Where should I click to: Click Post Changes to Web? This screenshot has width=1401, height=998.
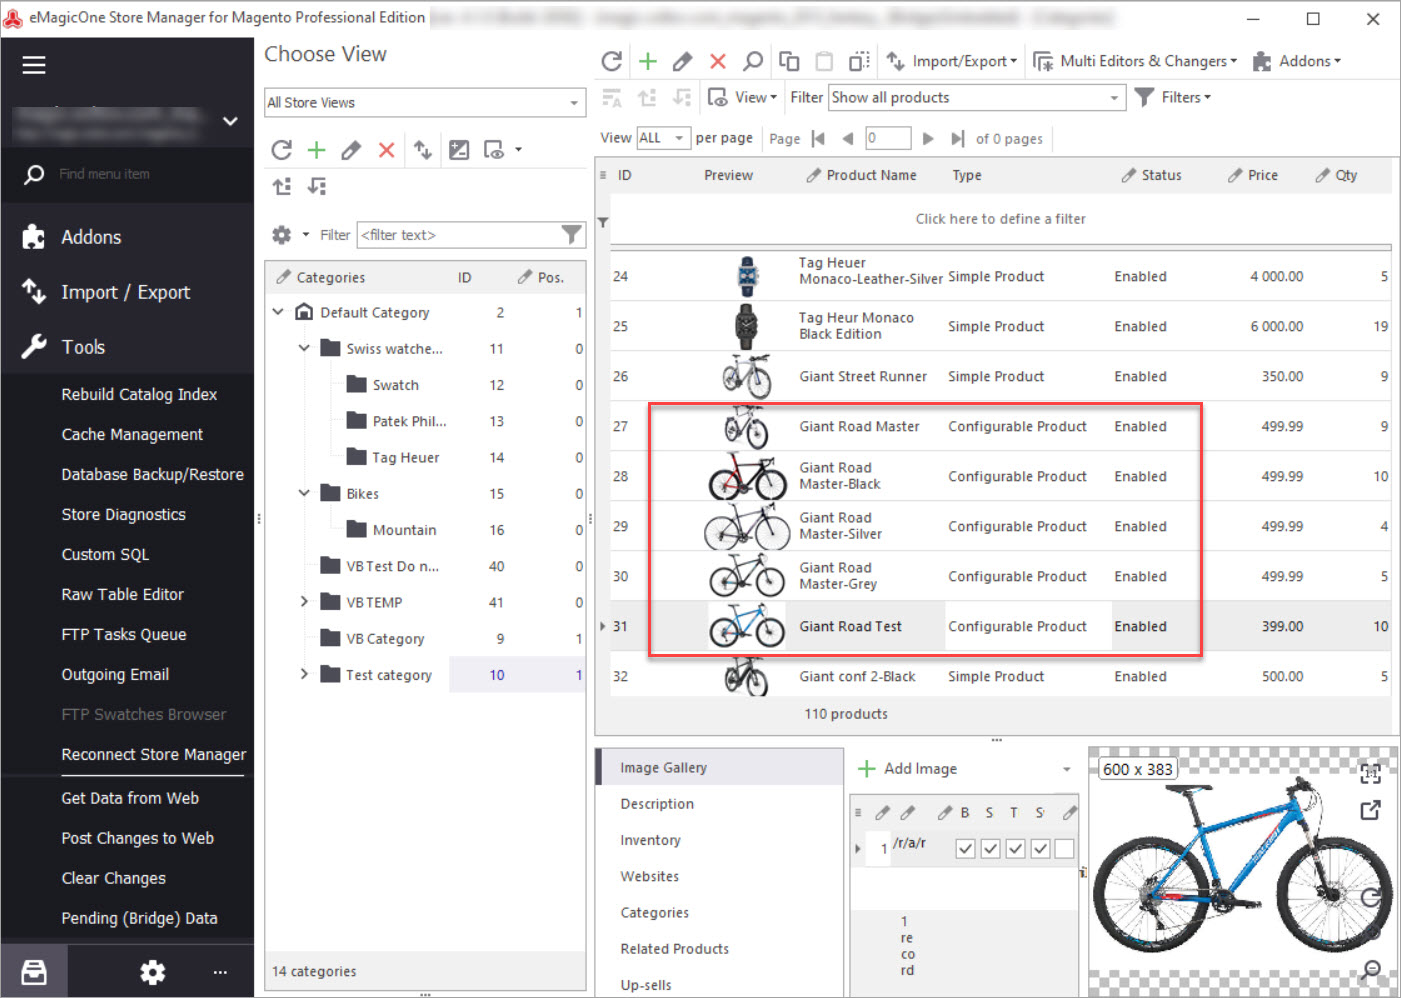[x=137, y=839]
